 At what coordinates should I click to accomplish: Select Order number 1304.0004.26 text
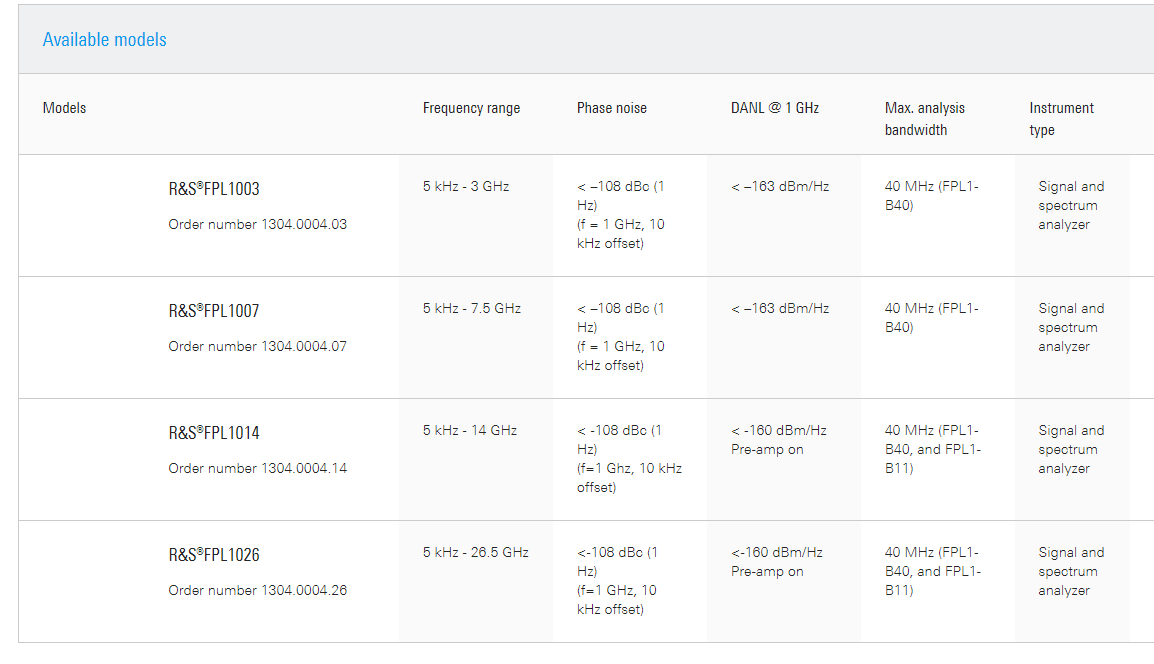point(258,590)
